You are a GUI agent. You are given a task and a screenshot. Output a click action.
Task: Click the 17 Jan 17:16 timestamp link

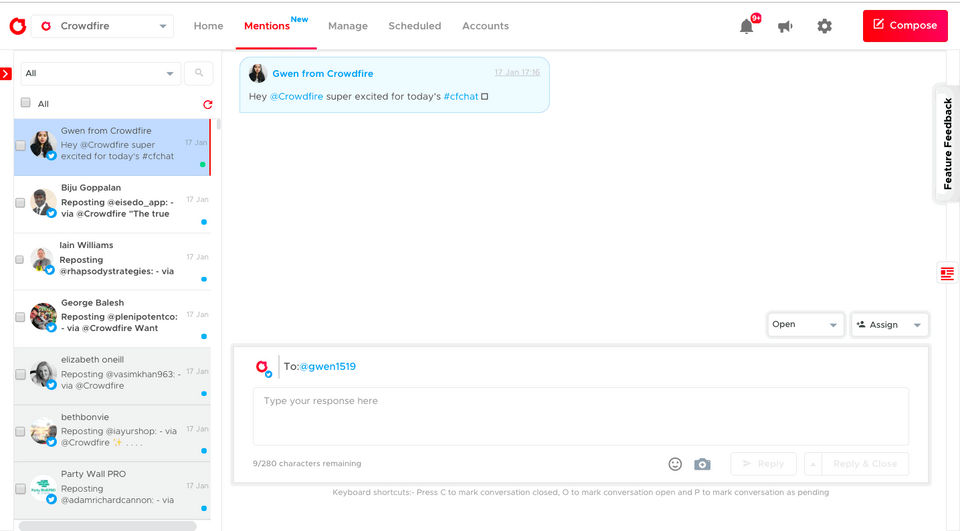coord(517,72)
